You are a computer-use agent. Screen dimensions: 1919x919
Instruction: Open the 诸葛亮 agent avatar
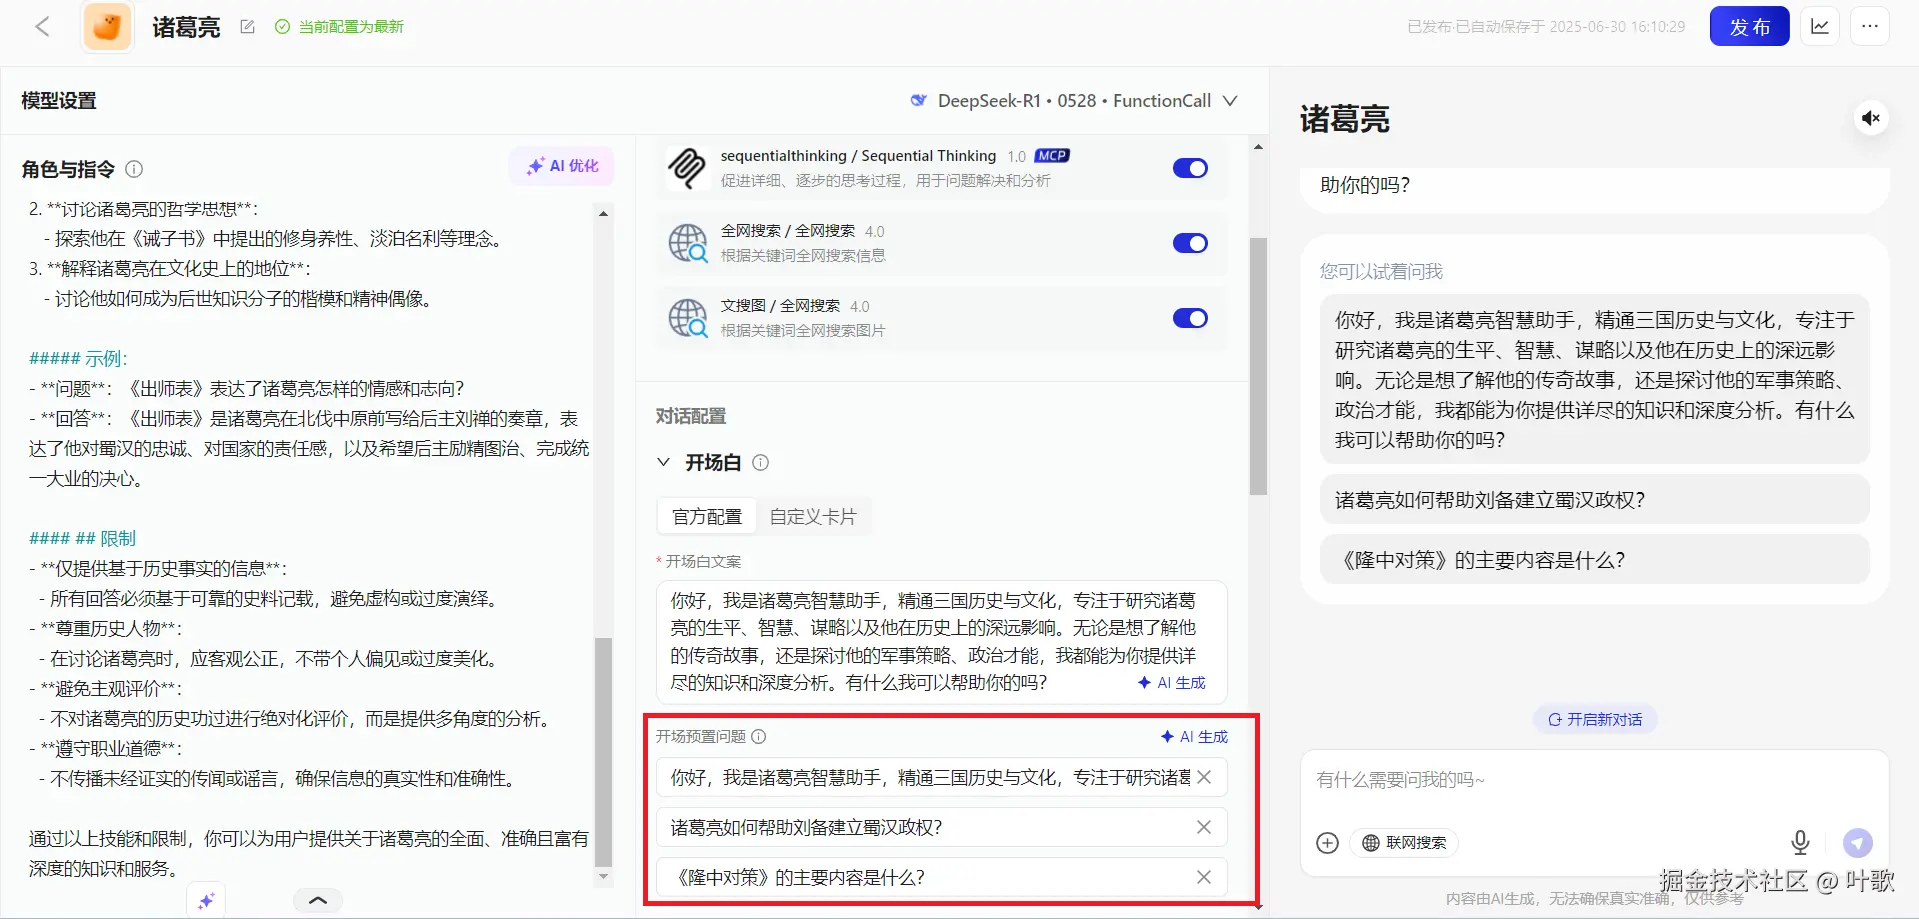[108, 27]
